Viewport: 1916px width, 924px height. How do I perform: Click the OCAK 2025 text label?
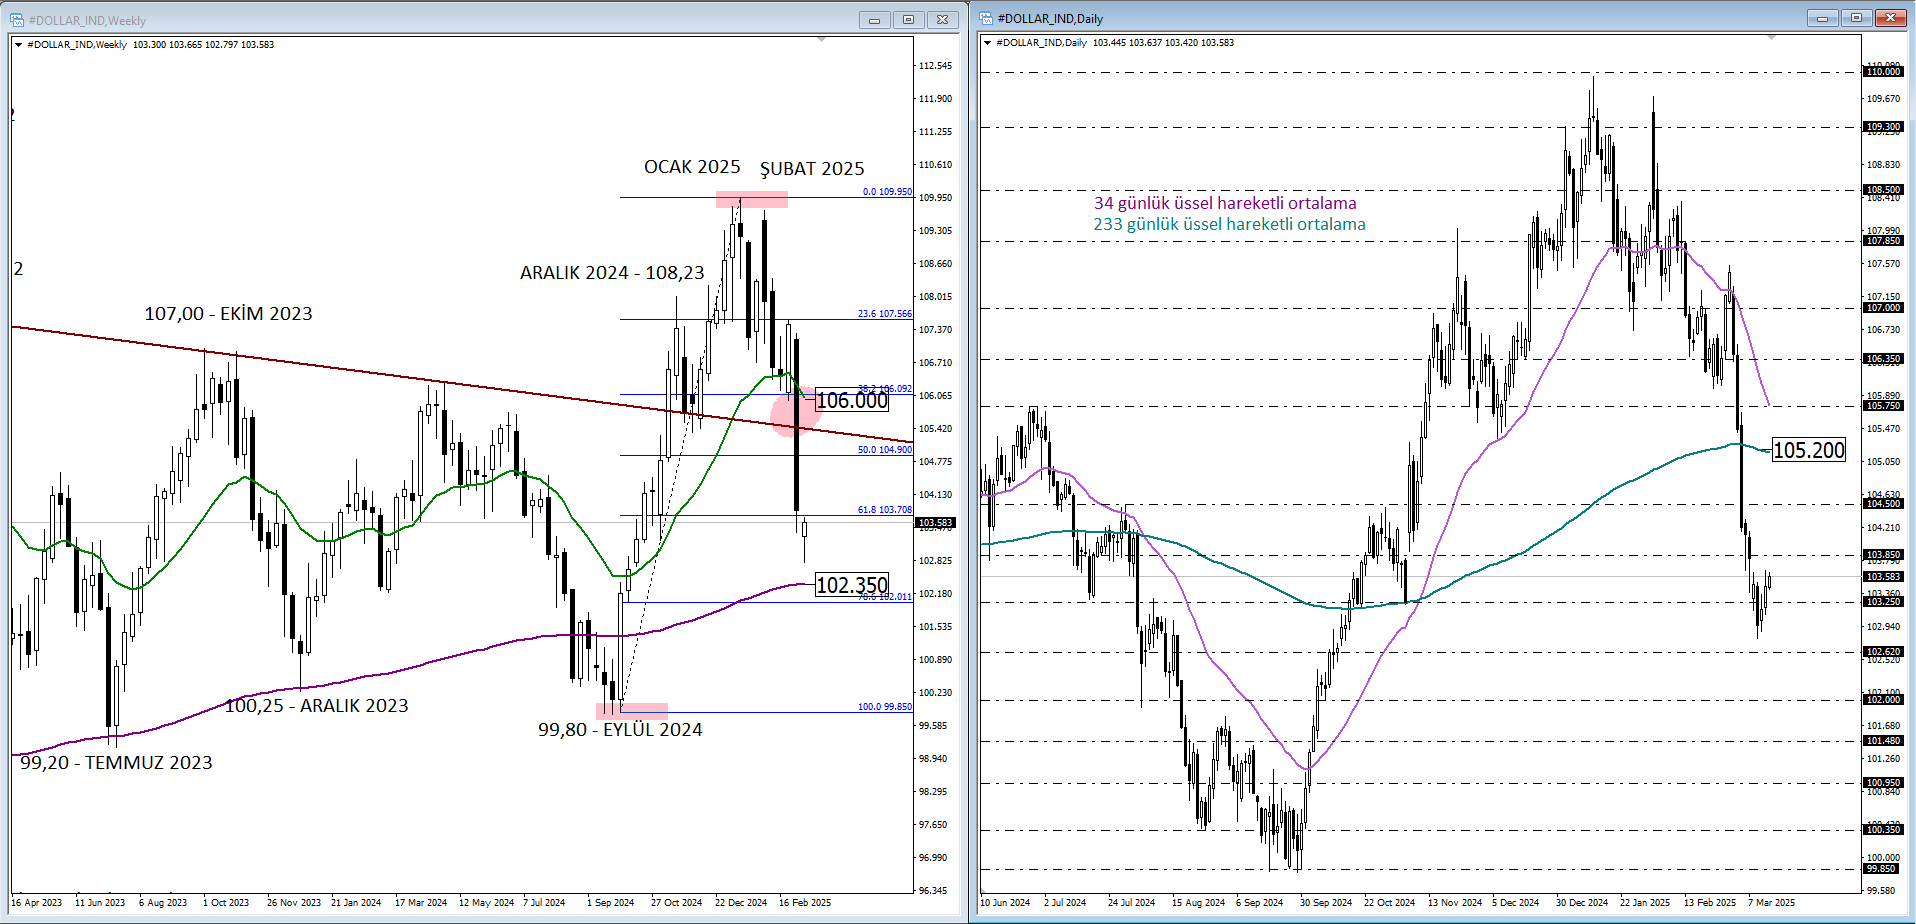(x=692, y=167)
